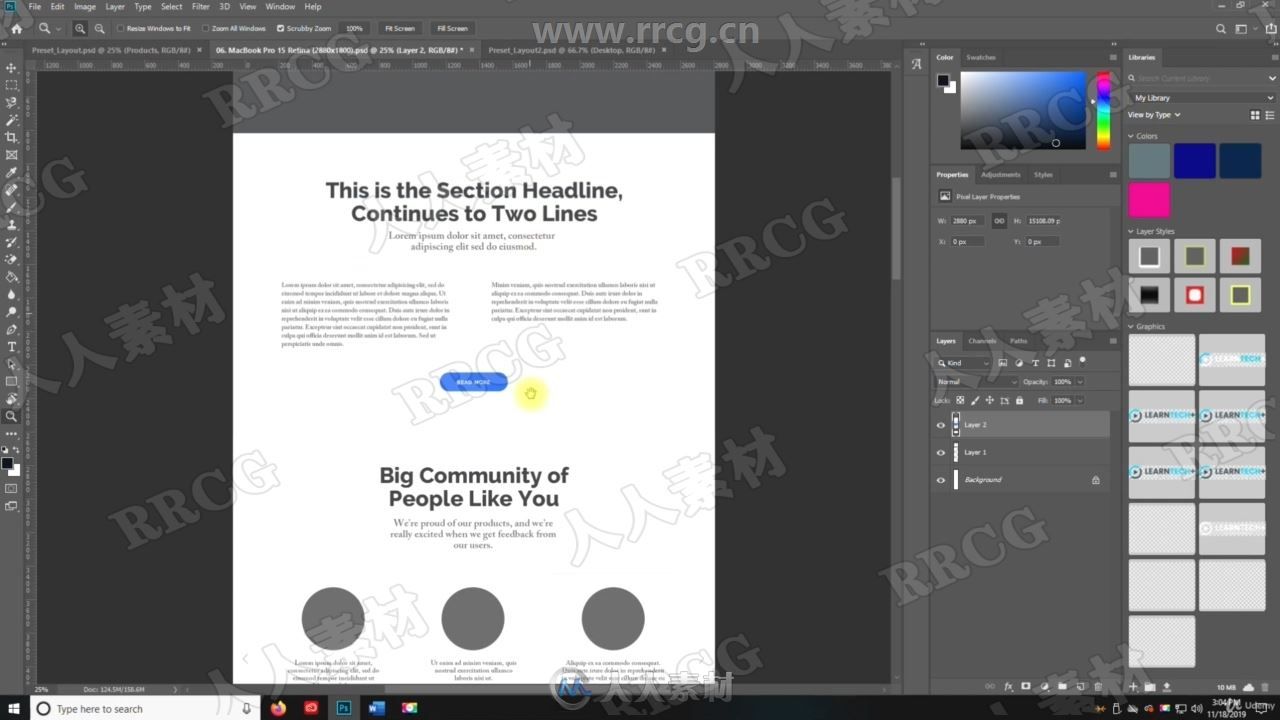Go to Photoshop Home screen icon

tap(15, 28)
